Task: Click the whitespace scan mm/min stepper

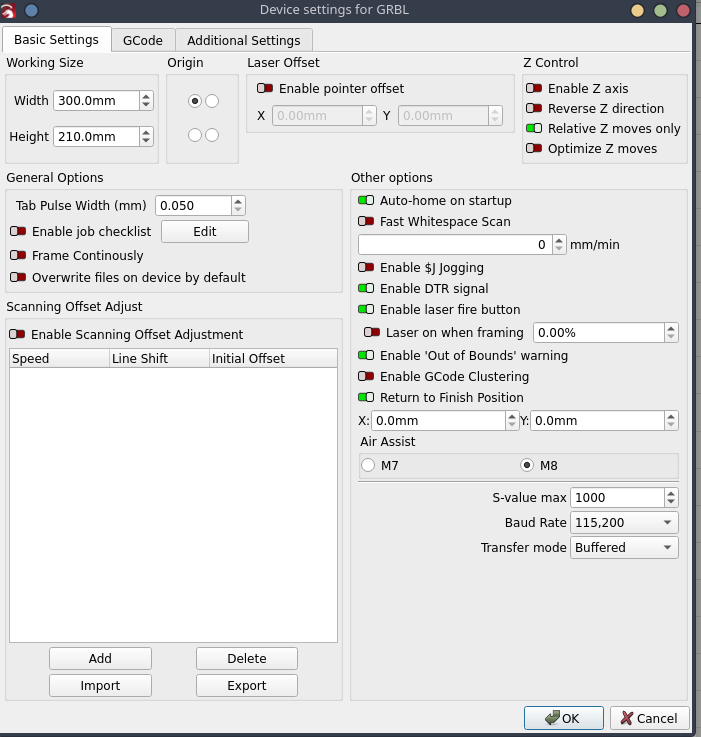Action: click(x=559, y=244)
